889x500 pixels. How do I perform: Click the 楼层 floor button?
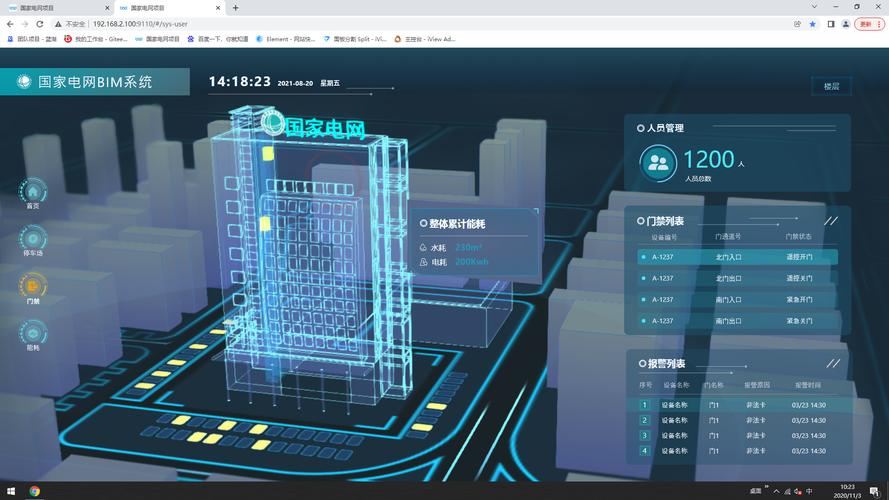pyautogui.click(x=831, y=86)
